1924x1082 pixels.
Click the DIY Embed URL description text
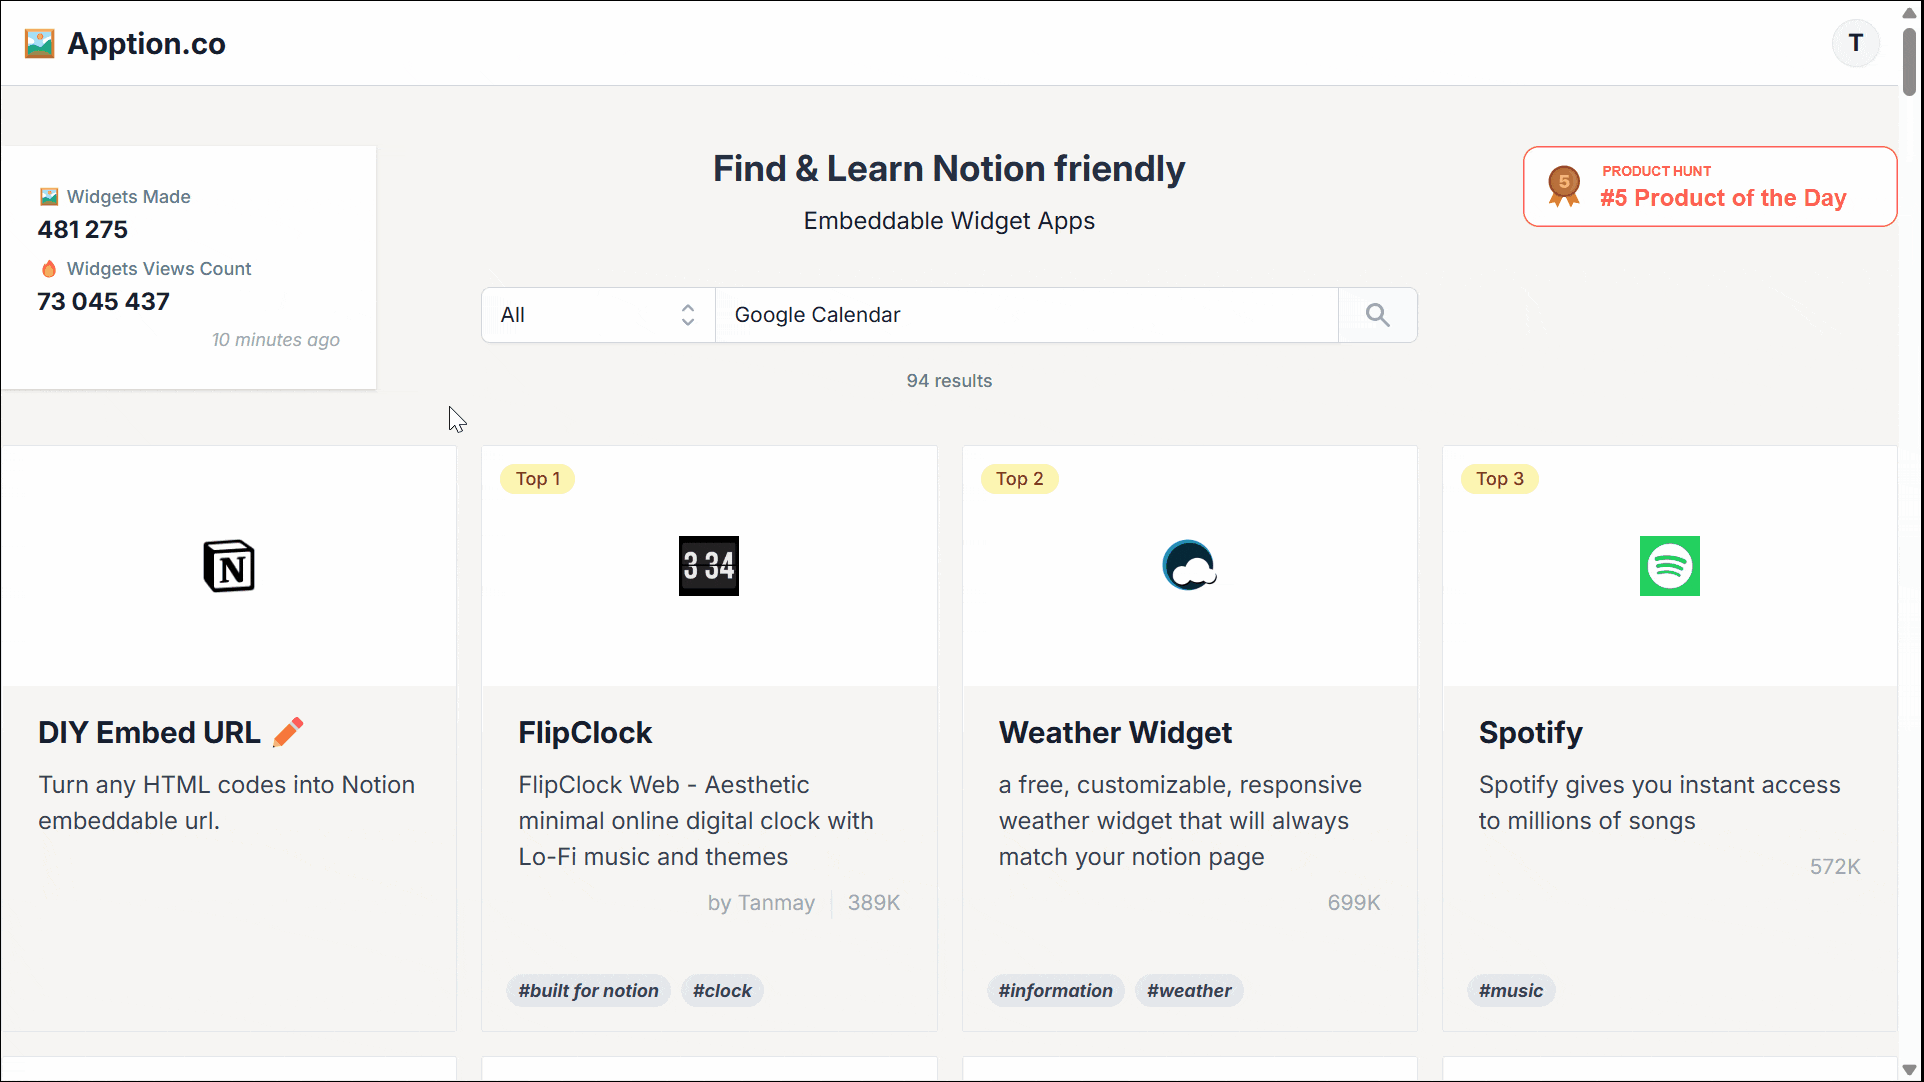[227, 803]
